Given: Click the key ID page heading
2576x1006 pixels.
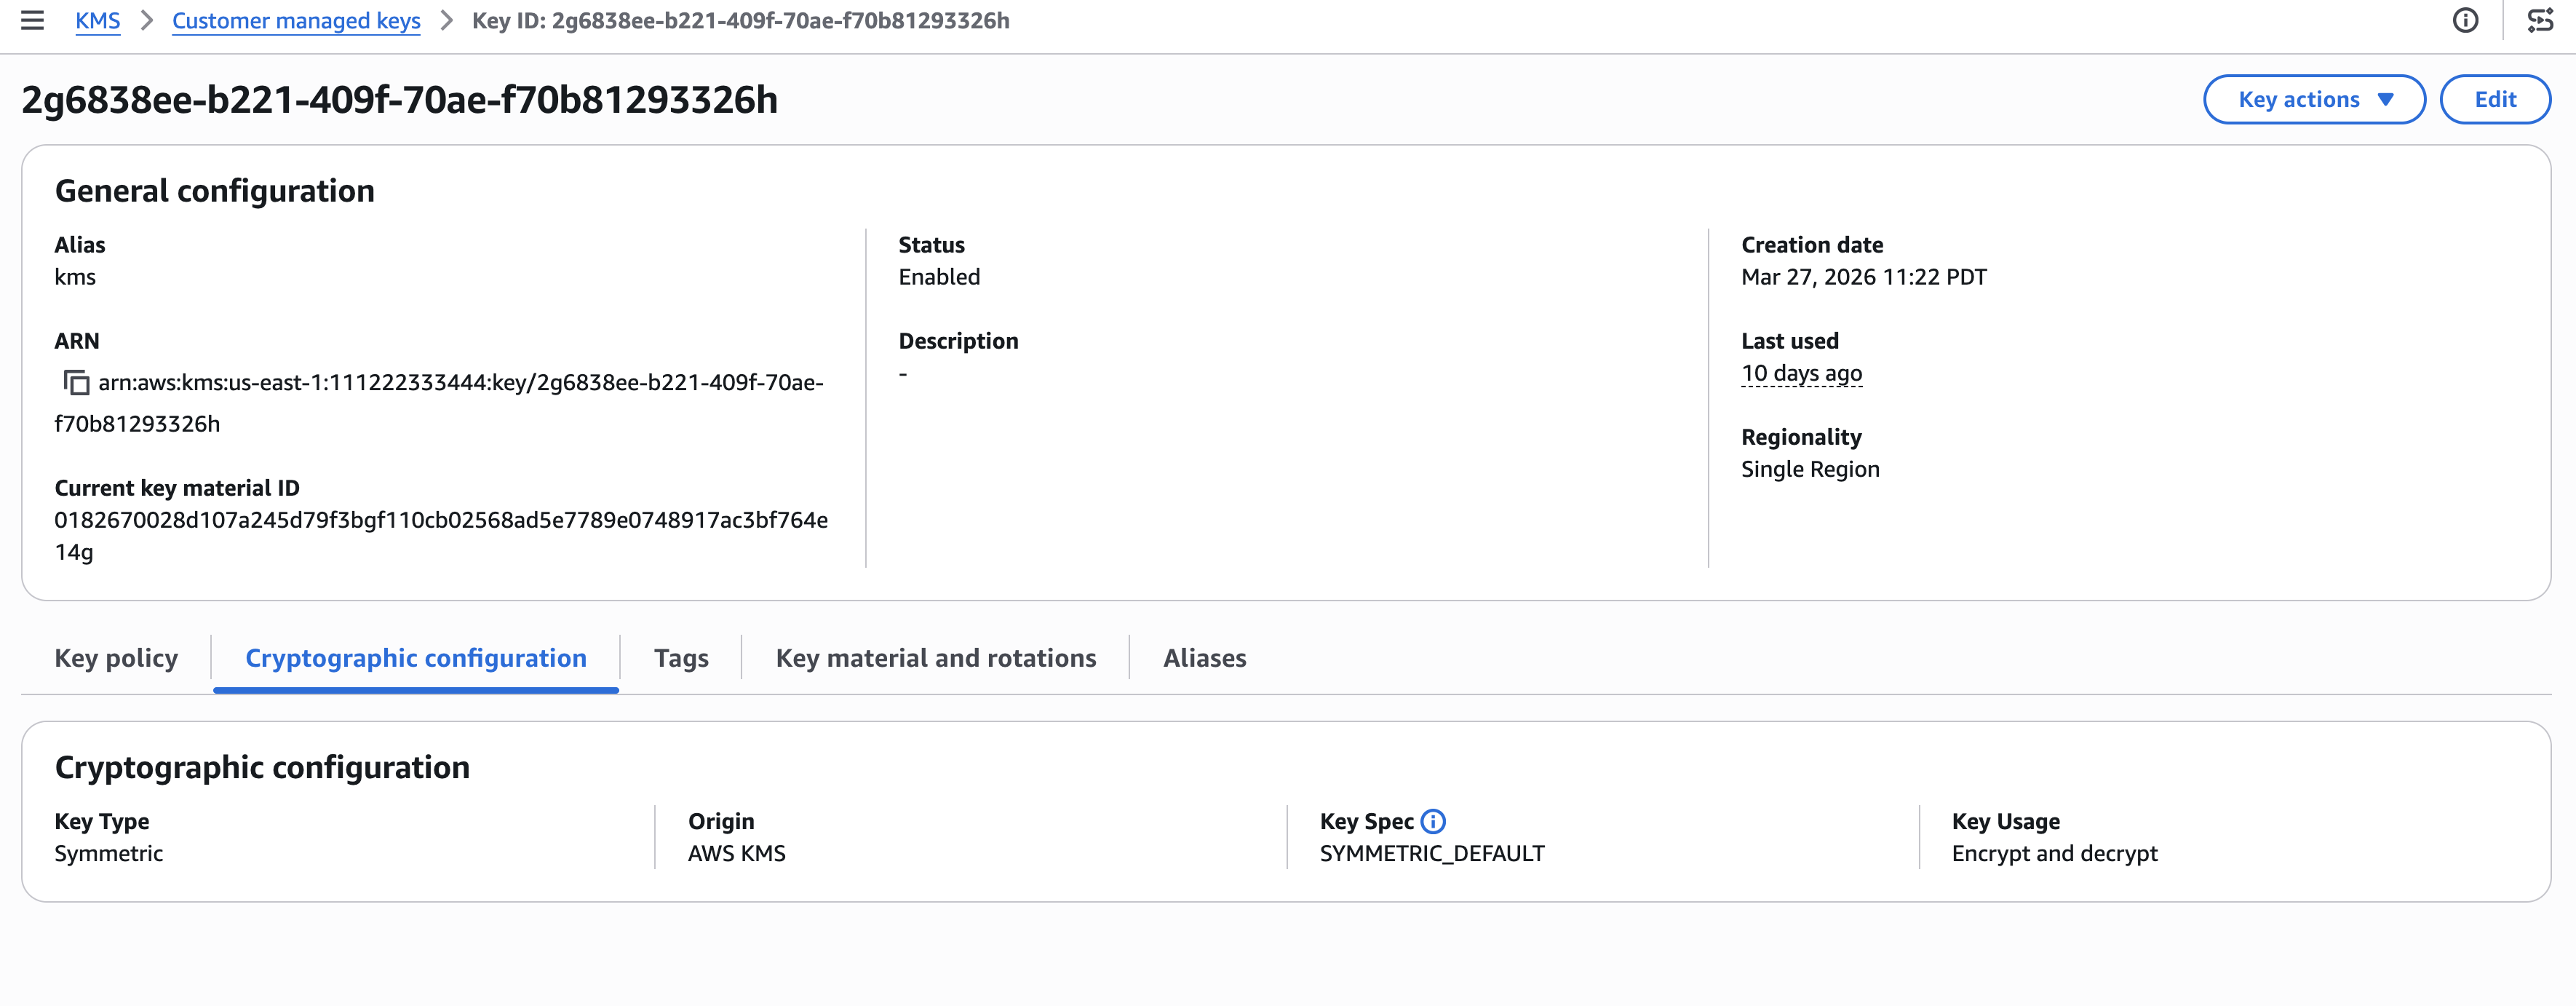Looking at the screenshot, I should tap(399, 100).
